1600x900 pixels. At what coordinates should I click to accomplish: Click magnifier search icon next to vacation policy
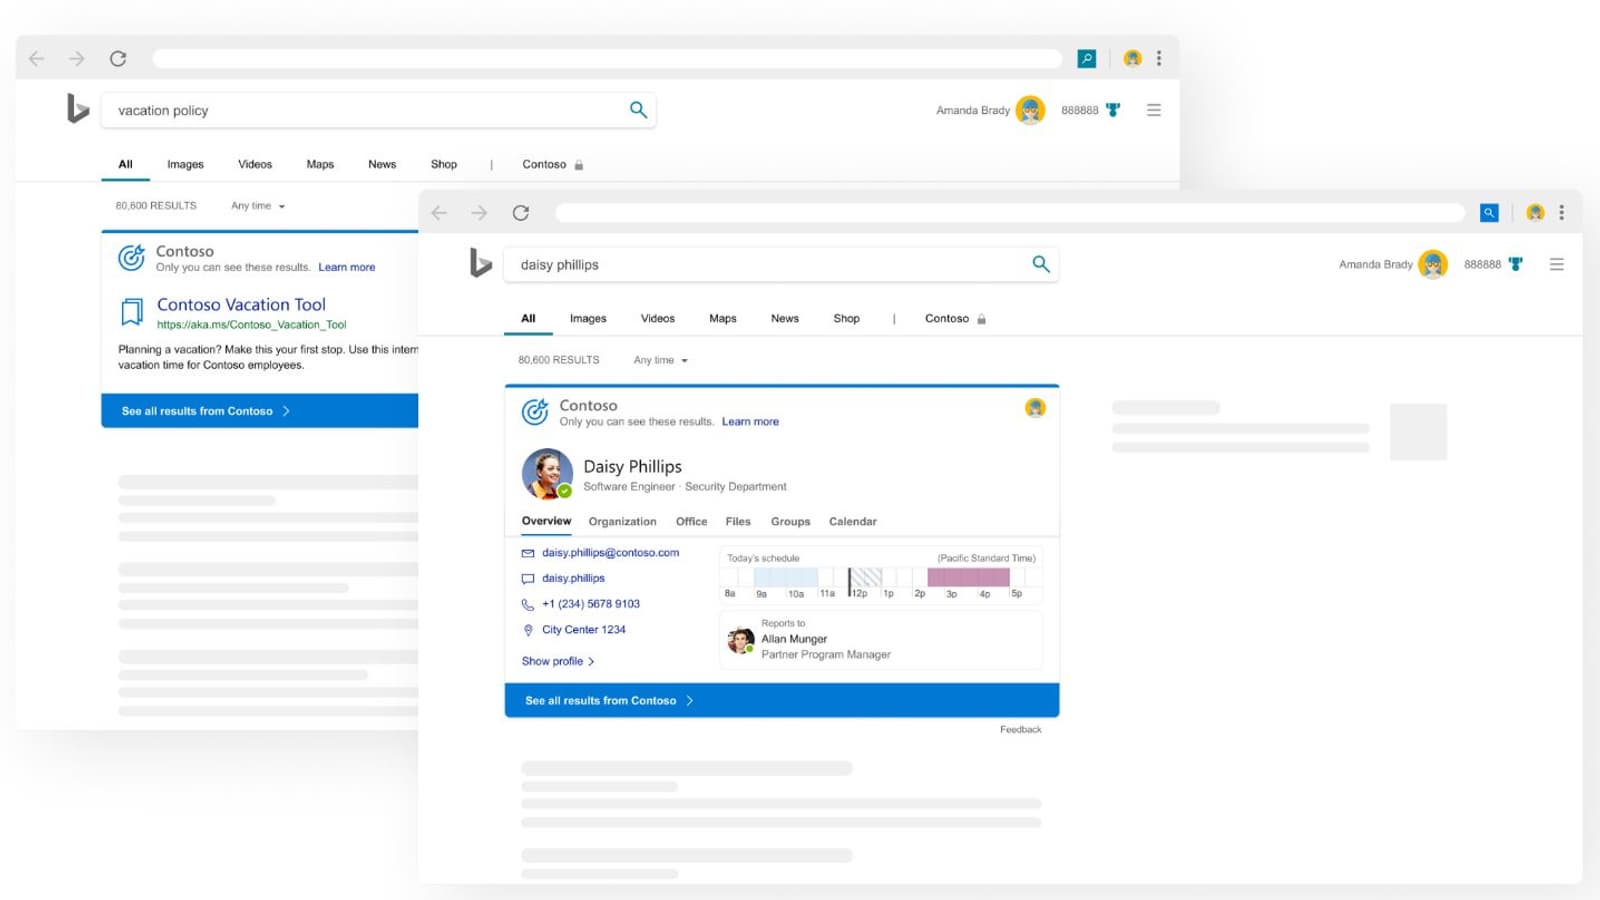point(638,110)
